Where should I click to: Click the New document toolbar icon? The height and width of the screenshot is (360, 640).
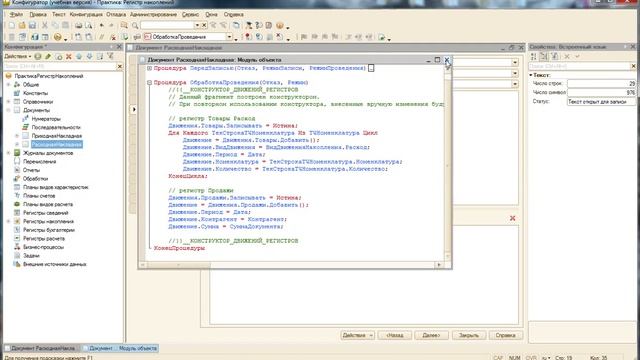11,25
